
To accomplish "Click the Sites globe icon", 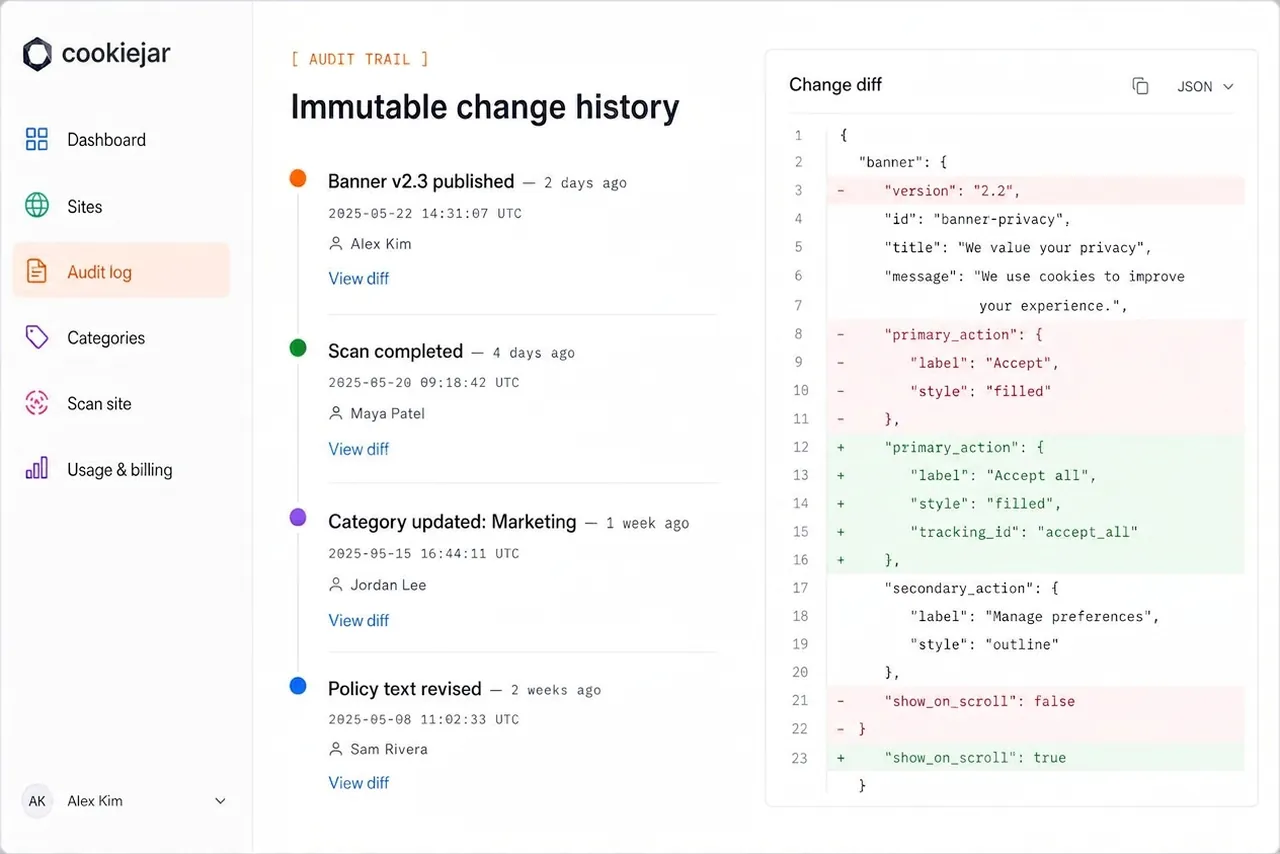I will (x=37, y=206).
